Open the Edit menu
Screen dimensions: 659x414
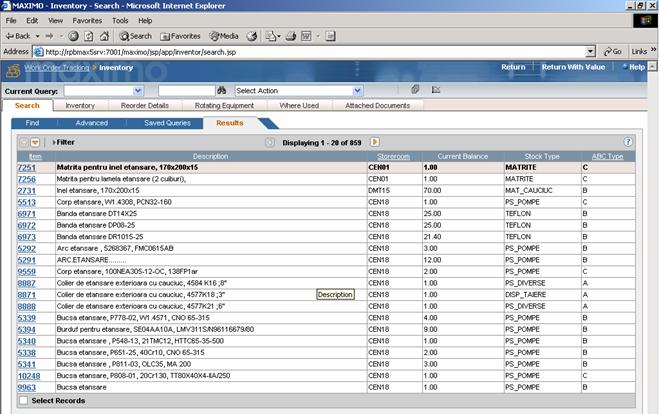tap(32, 21)
